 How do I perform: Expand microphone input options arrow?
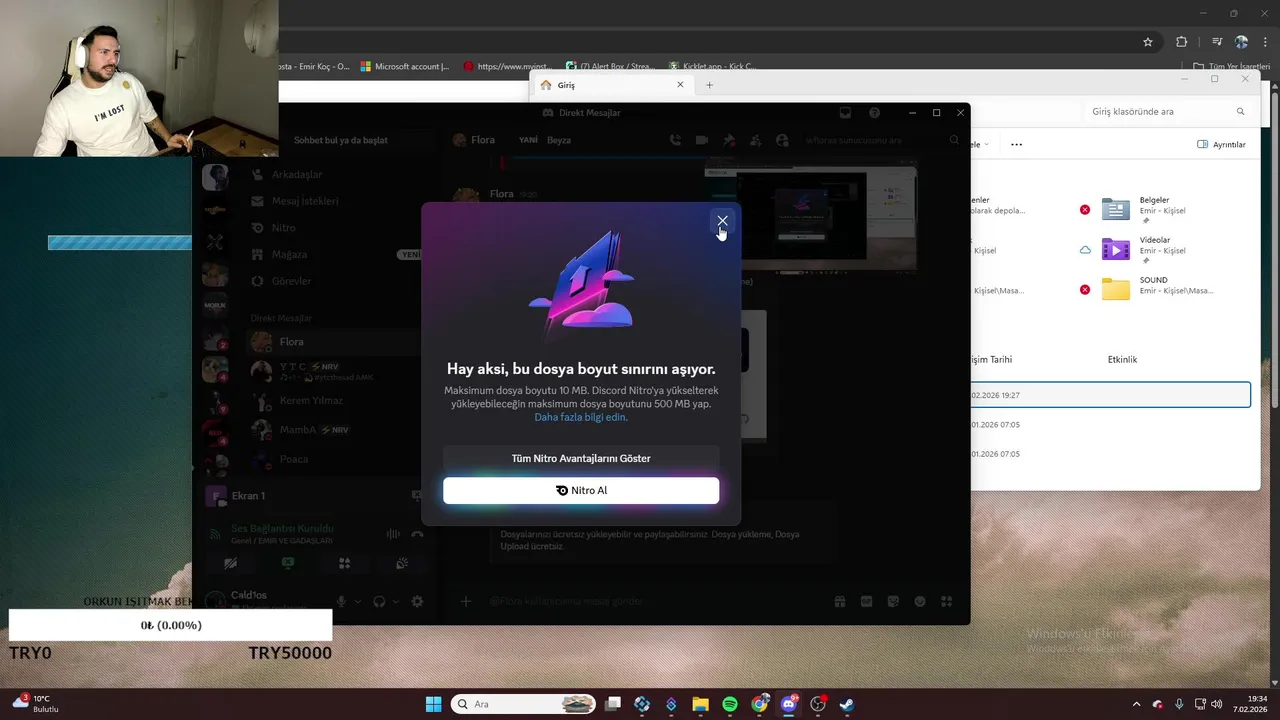tap(357, 601)
